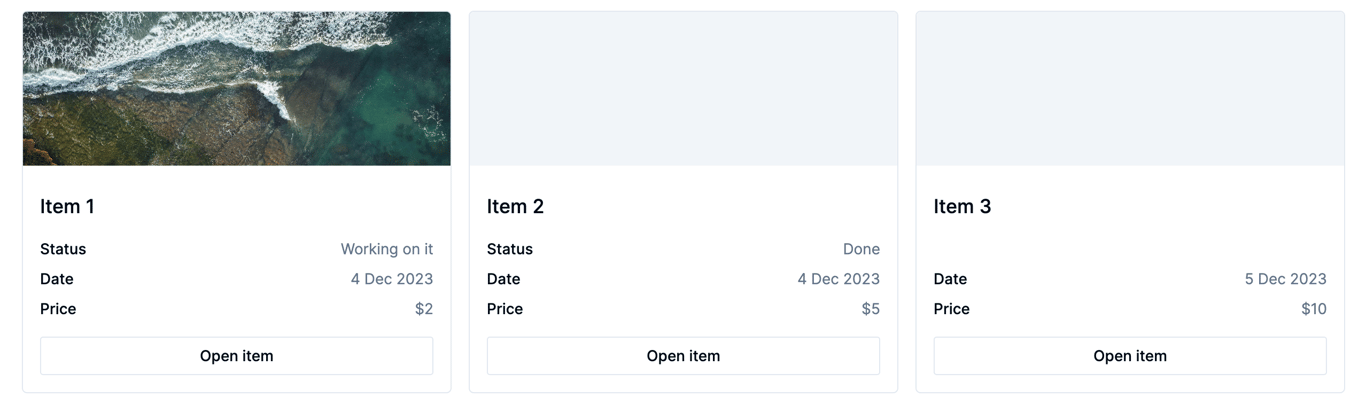Select the blank image placeholder of Item 2
1366x405 pixels.
pyautogui.click(x=683, y=89)
